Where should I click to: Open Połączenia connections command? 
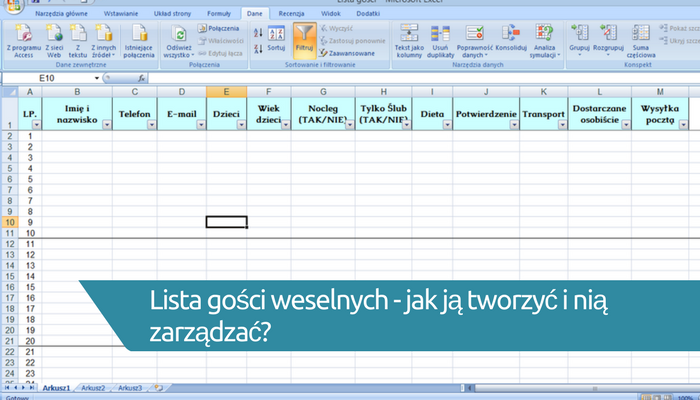[219, 28]
